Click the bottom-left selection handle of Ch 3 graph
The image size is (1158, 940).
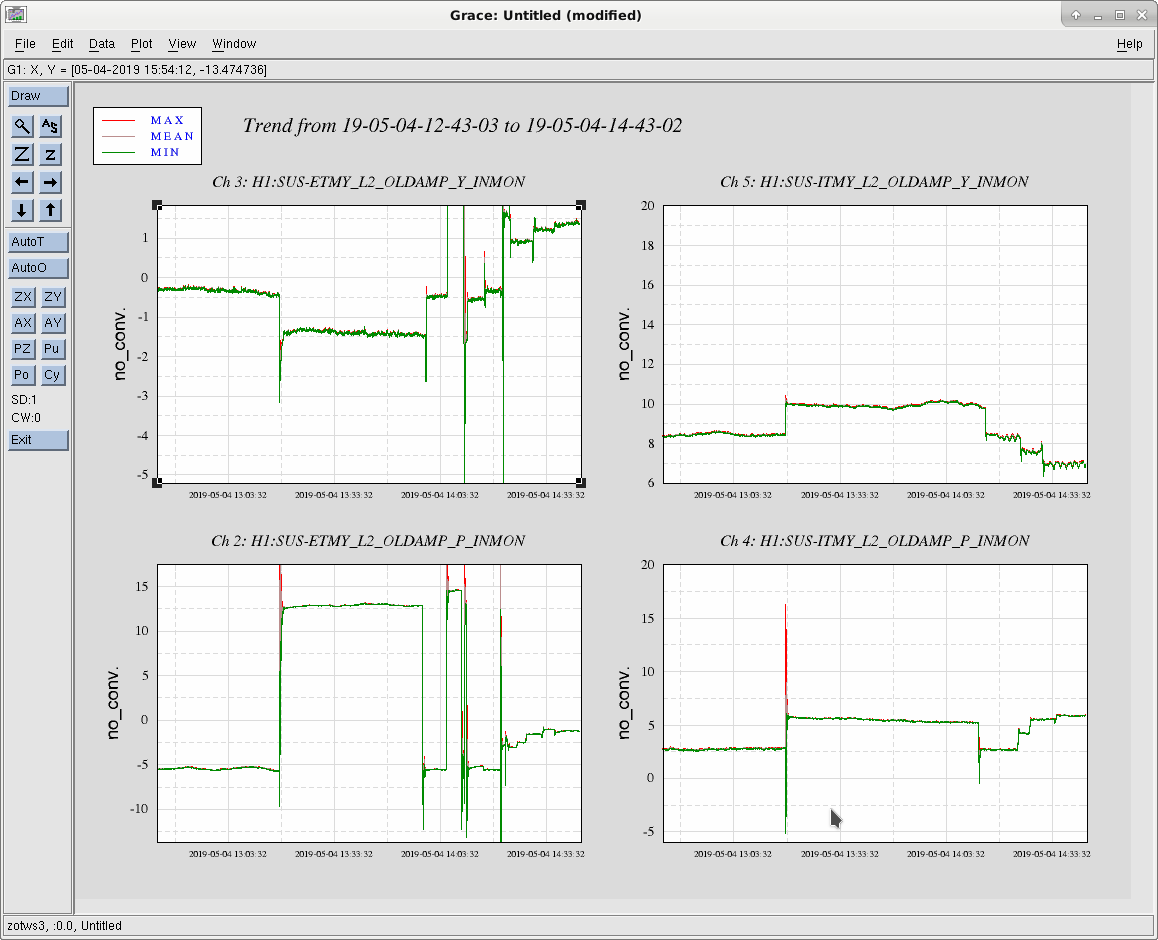[x=157, y=483]
